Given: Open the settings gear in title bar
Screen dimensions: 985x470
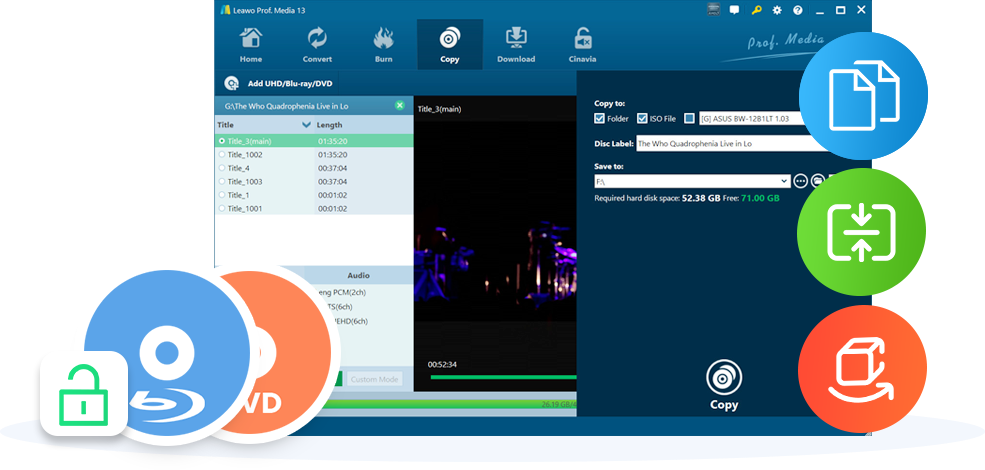Looking at the screenshot, I should tap(777, 9).
